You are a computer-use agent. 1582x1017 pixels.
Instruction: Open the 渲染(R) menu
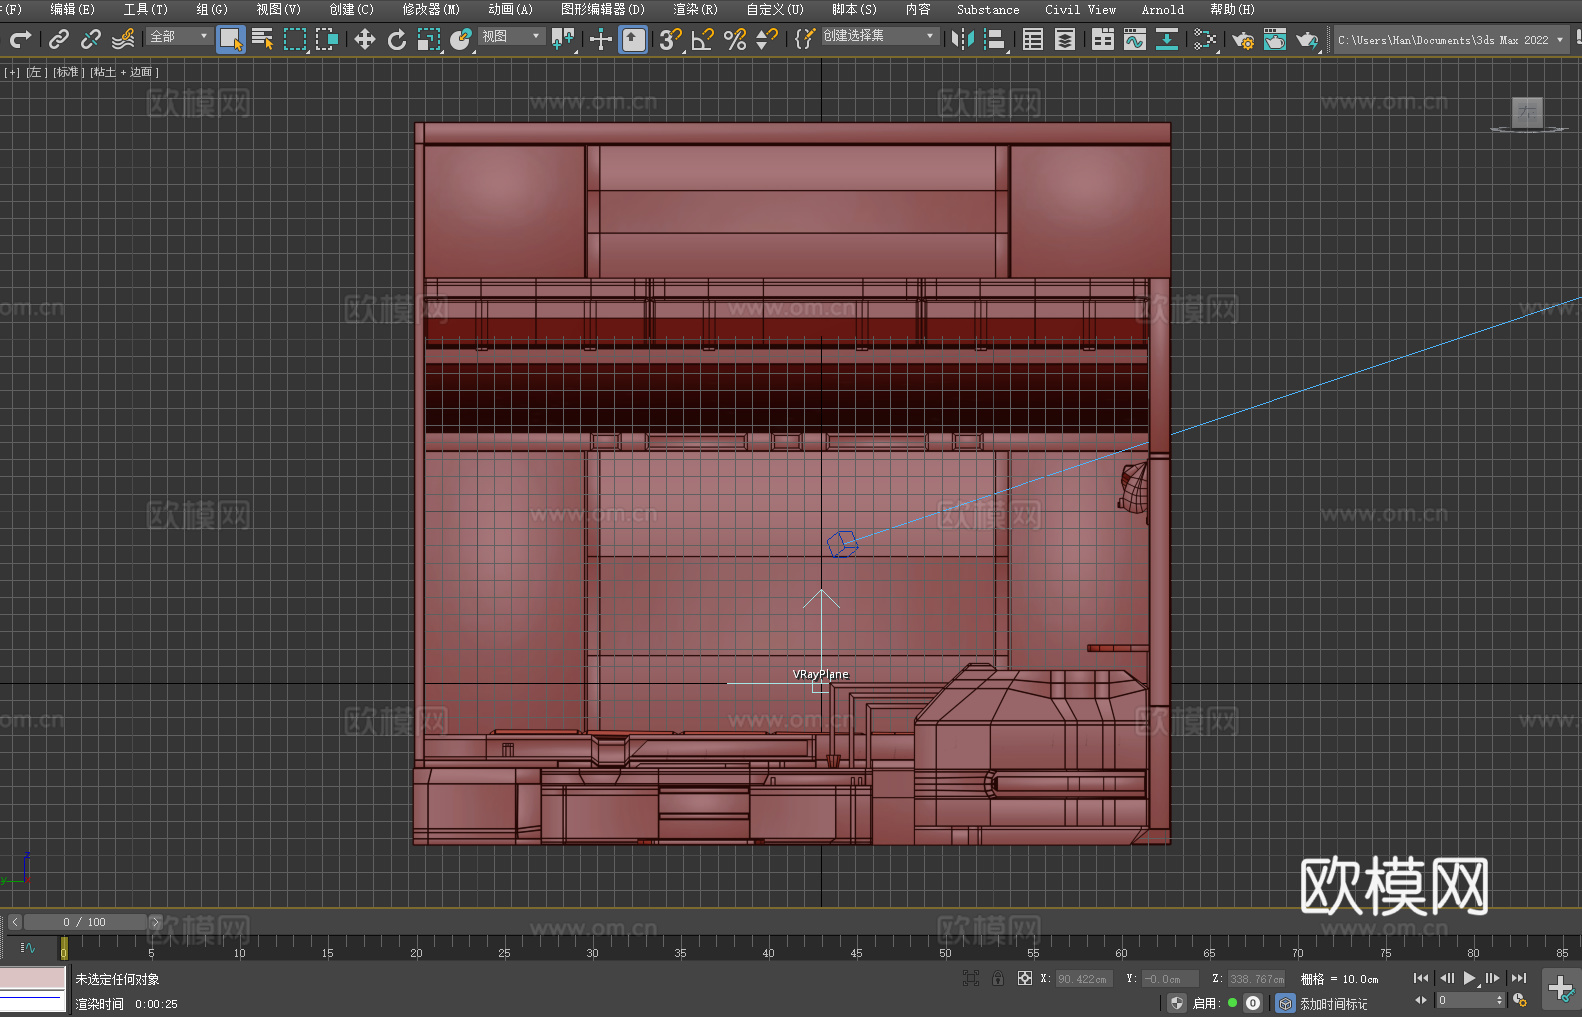[x=695, y=9]
